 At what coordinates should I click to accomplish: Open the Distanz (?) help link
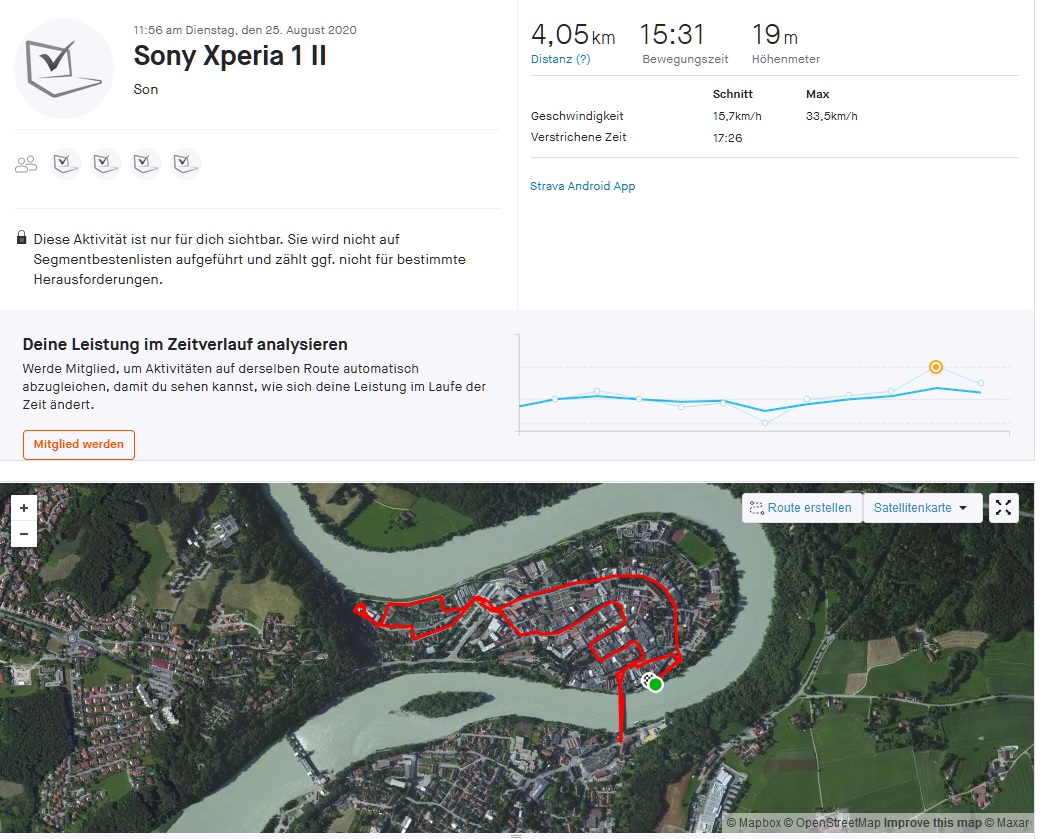[x=560, y=59]
